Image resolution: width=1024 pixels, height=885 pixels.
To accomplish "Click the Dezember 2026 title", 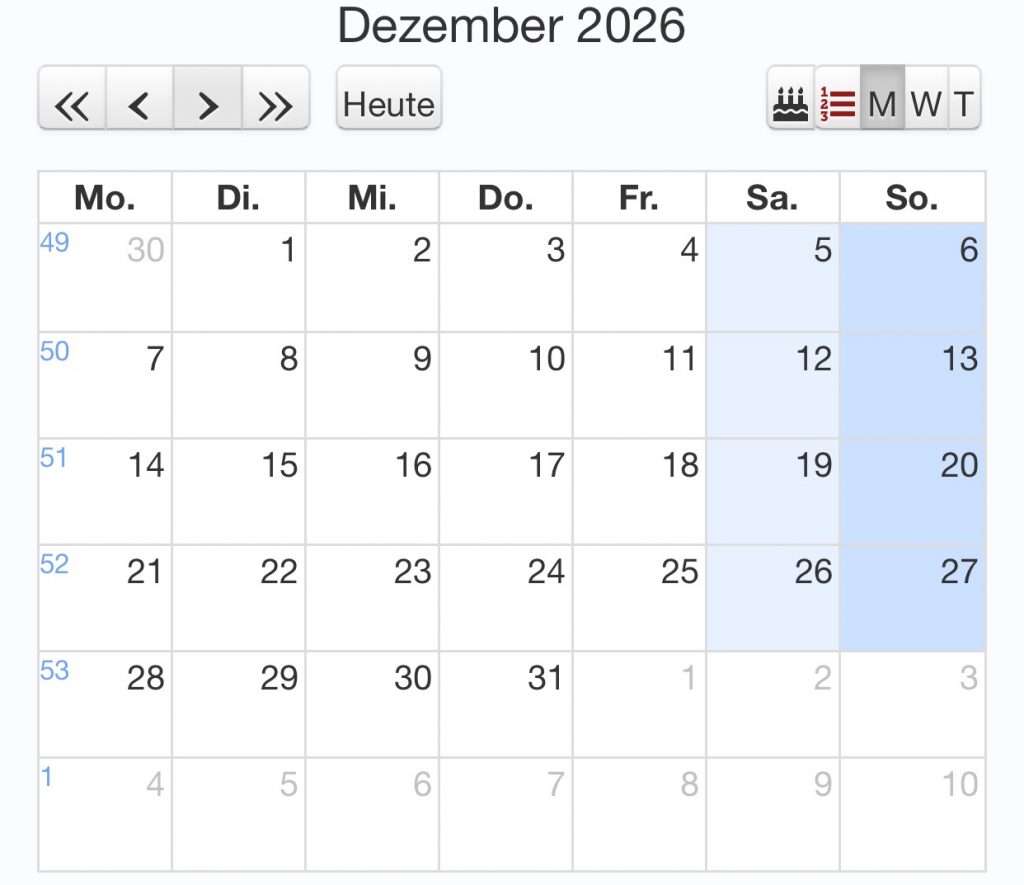I will pos(511,27).
